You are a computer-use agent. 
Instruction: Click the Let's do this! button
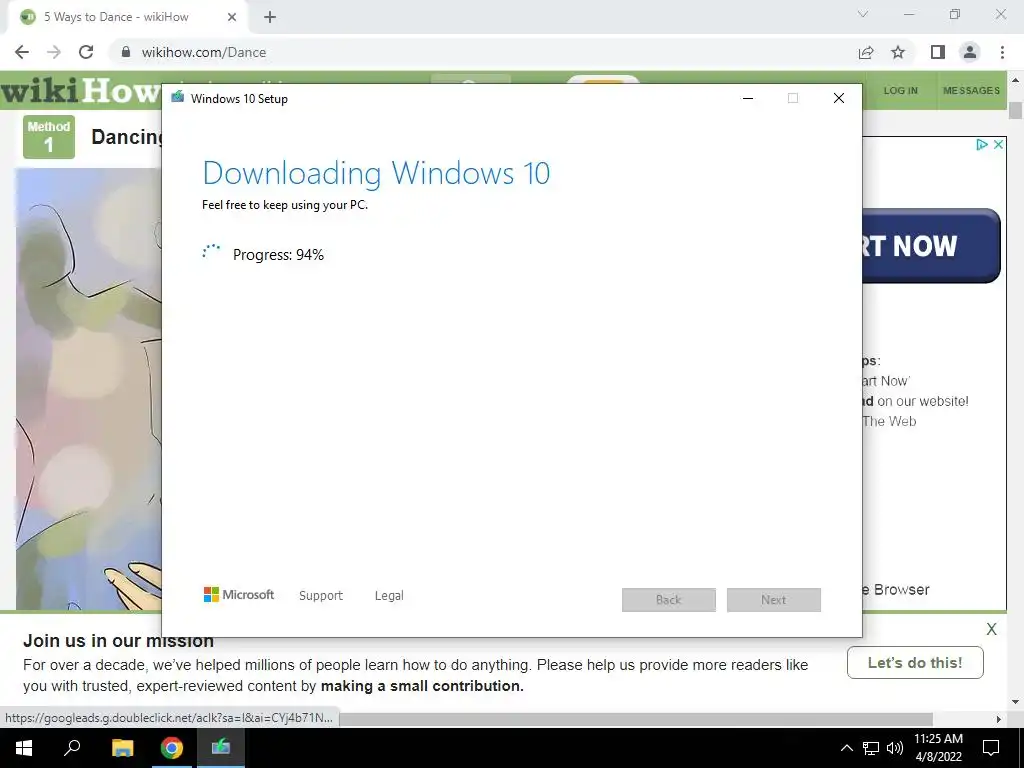(915, 663)
